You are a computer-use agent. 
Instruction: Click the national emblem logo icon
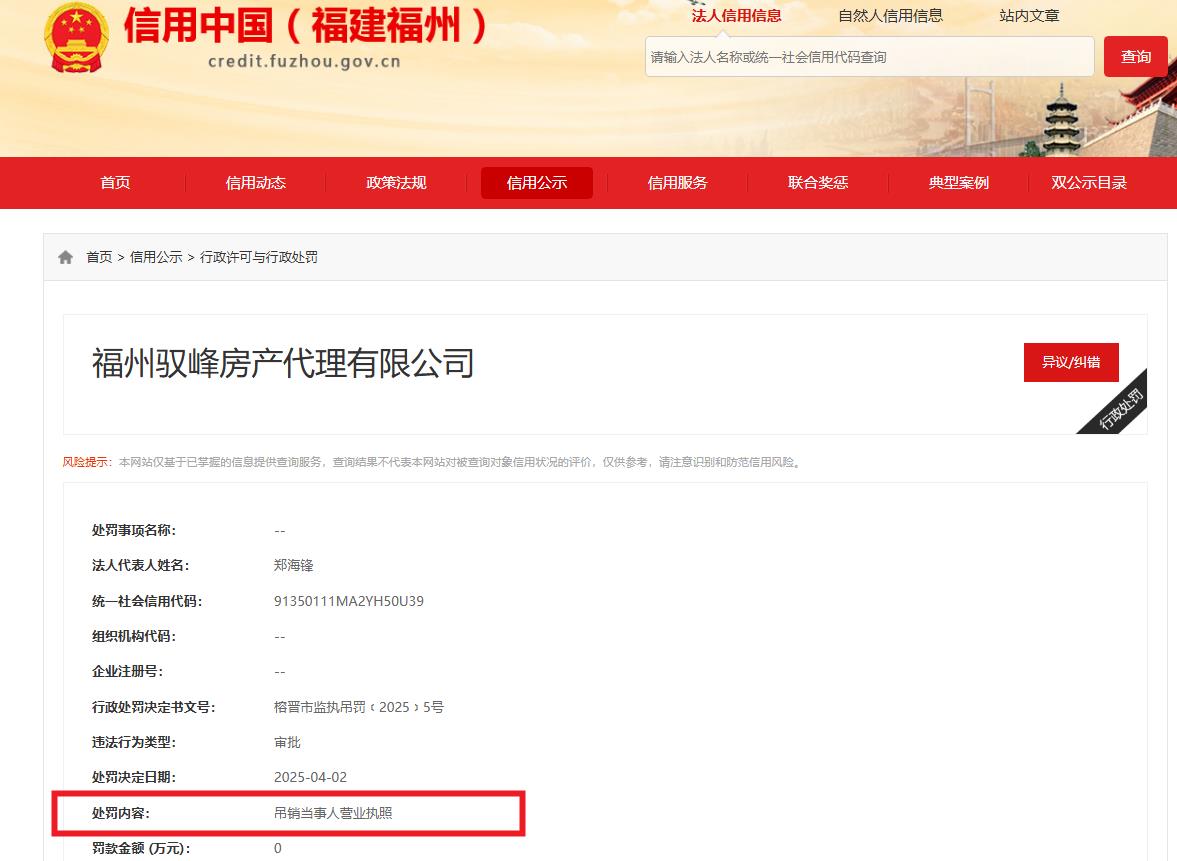click(x=76, y=38)
